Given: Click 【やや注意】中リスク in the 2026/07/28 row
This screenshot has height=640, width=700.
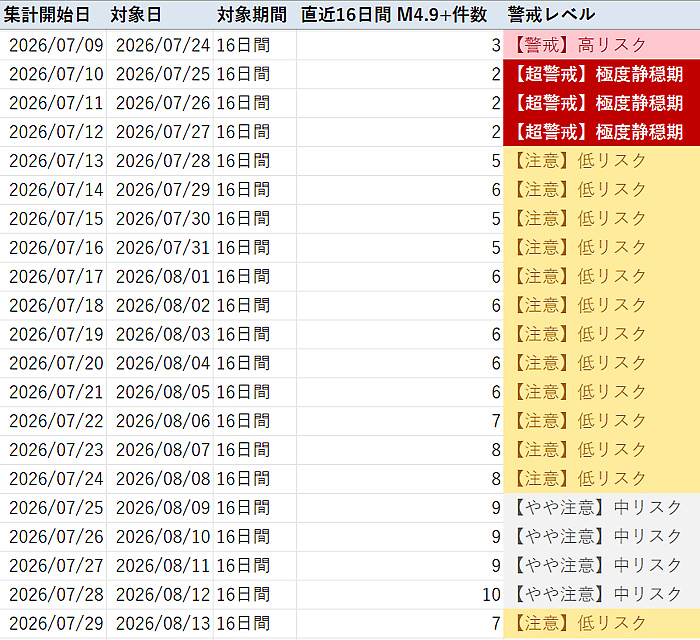Looking at the screenshot, I should click(601, 595).
